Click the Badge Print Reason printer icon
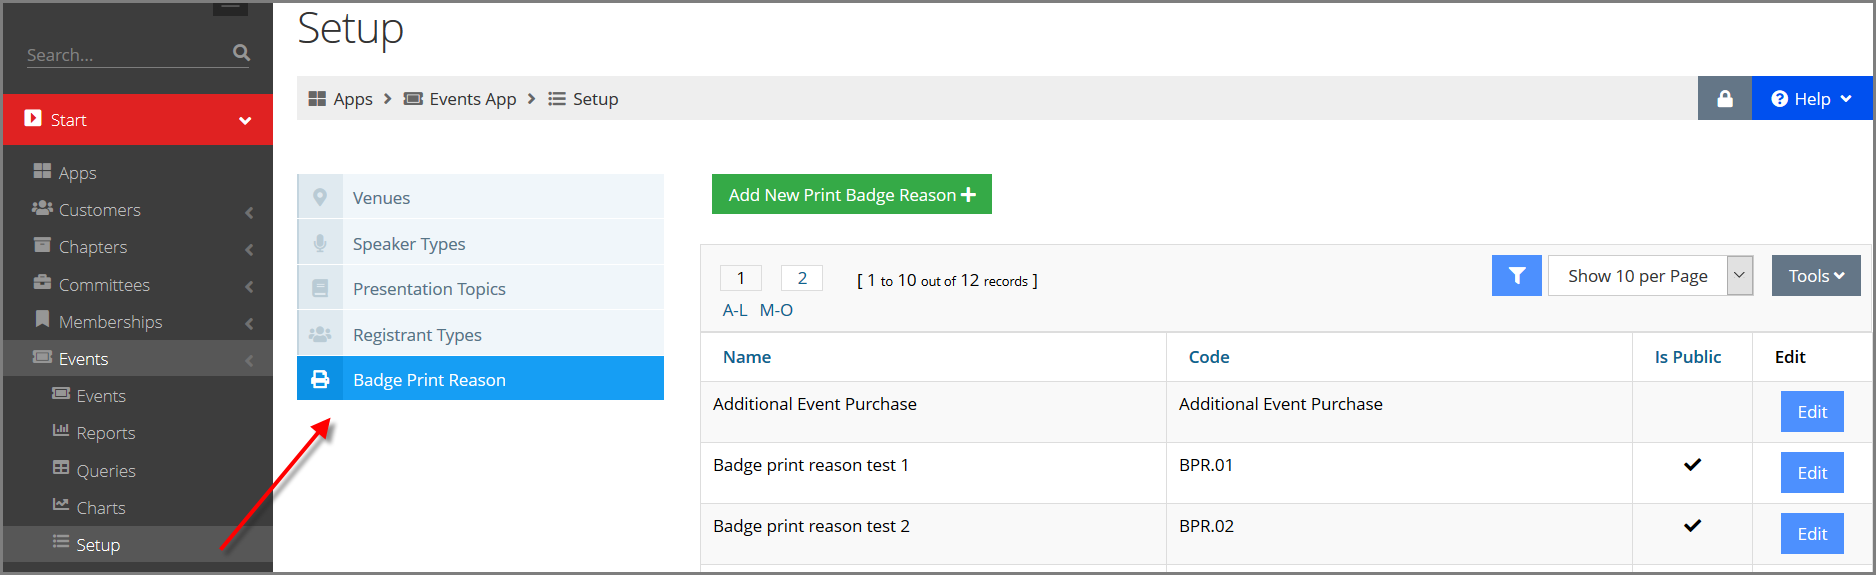The height and width of the screenshot is (575, 1876). click(x=320, y=380)
